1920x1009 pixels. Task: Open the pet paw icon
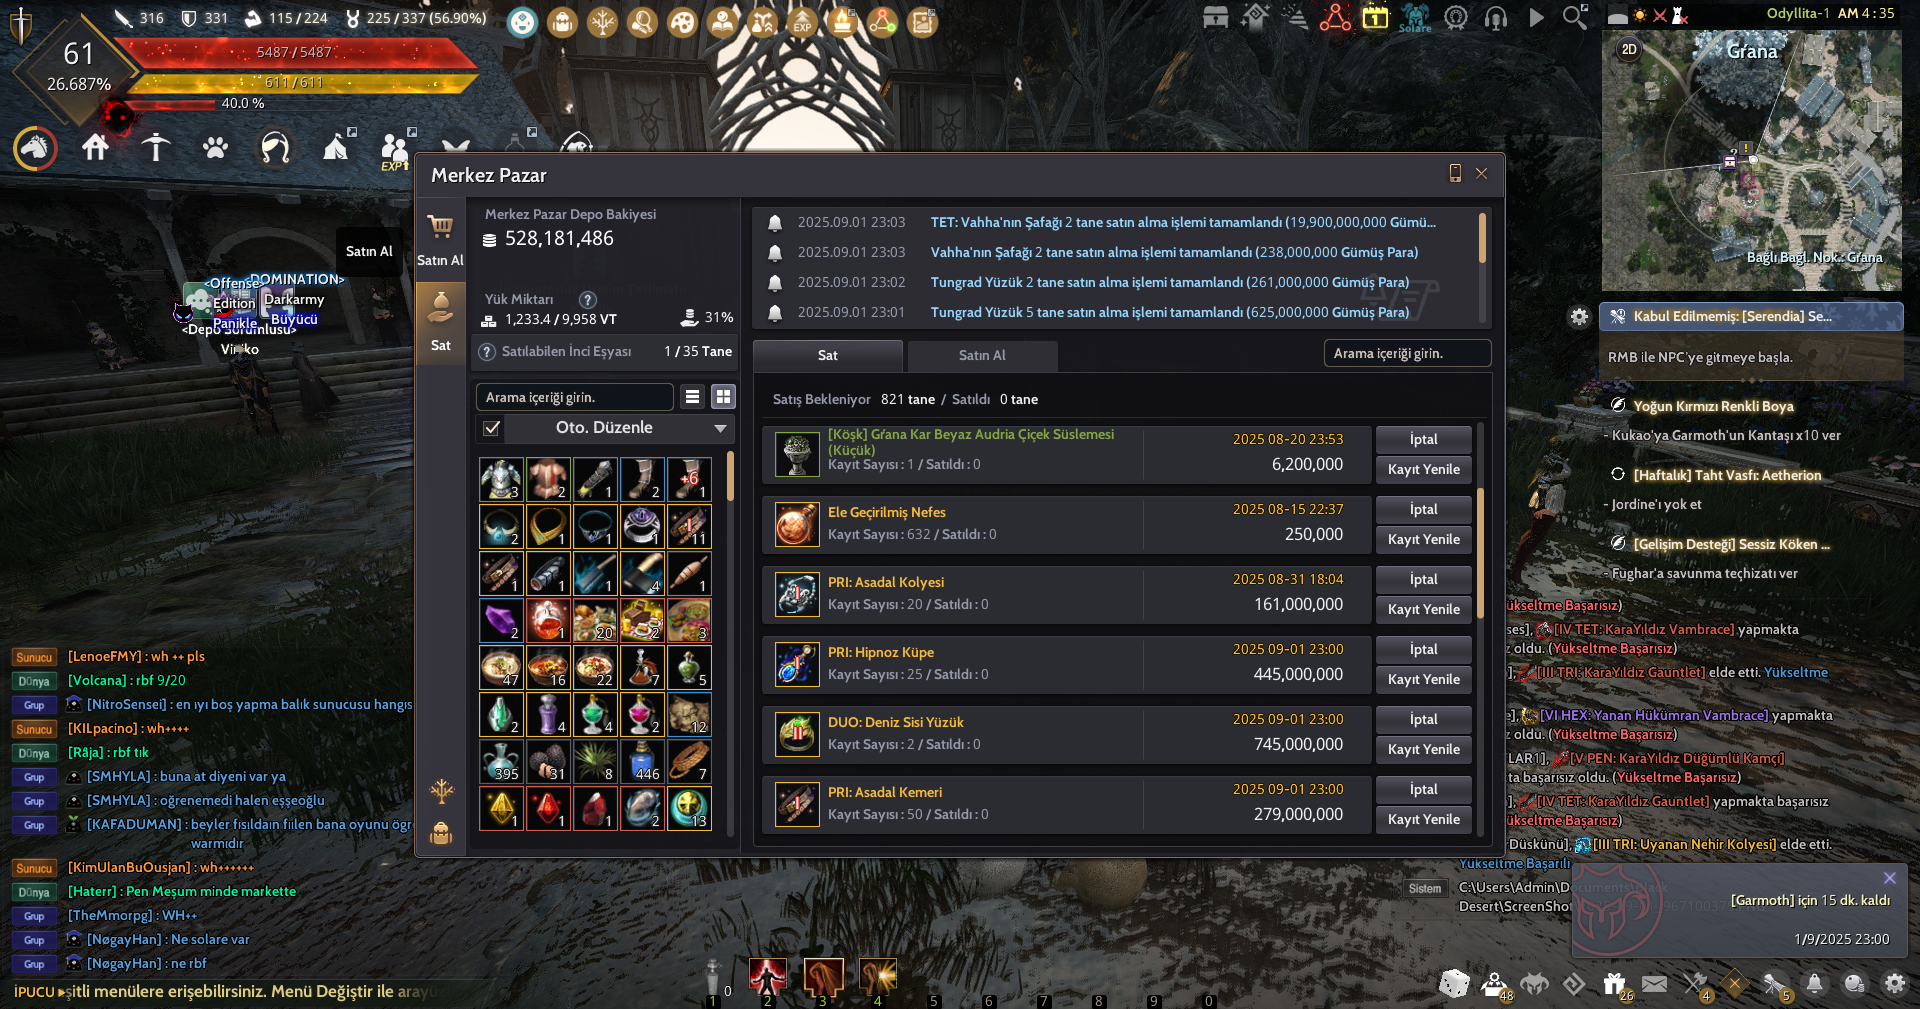point(215,148)
